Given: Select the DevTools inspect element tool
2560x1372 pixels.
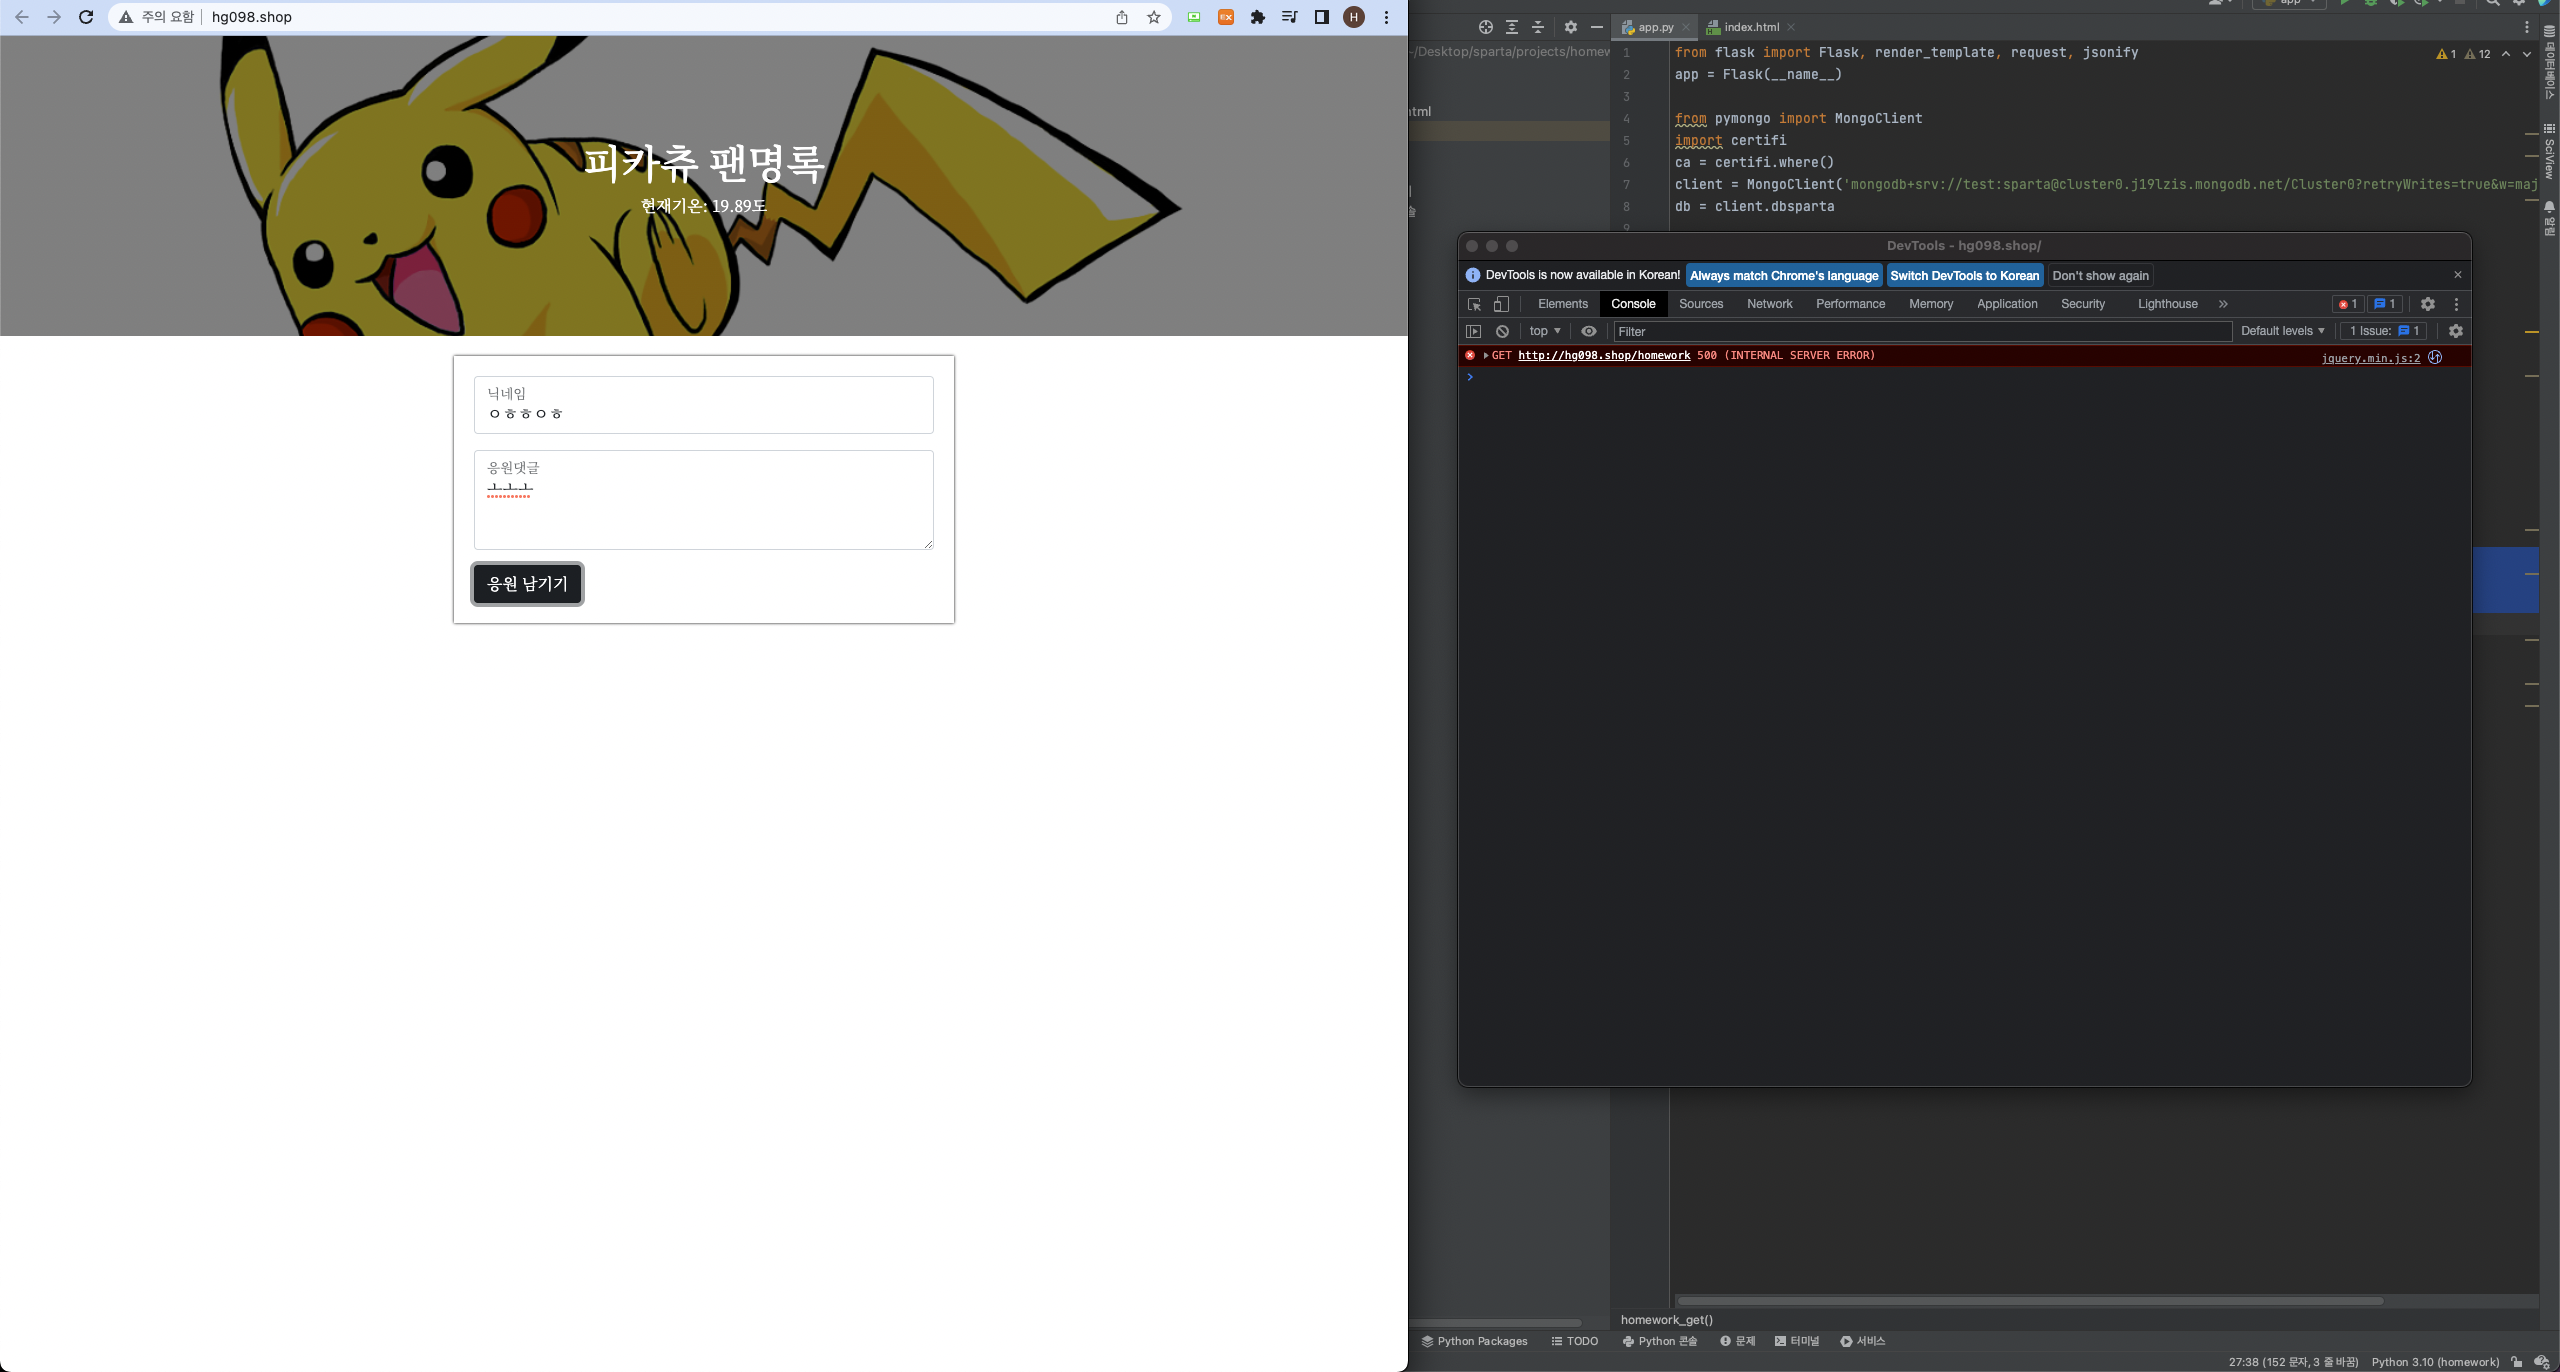Looking at the screenshot, I should tap(1474, 304).
